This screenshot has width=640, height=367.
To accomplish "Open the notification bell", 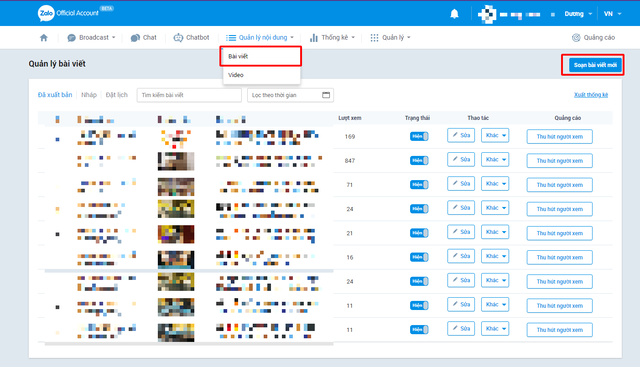I will (x=454, y=13).
